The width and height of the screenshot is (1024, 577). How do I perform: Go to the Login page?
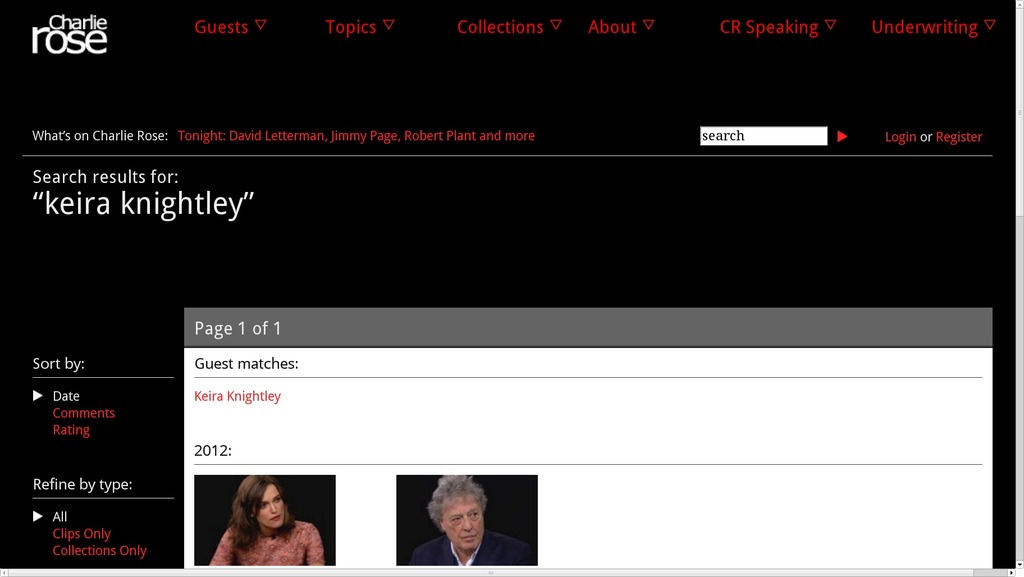point(901,137)
